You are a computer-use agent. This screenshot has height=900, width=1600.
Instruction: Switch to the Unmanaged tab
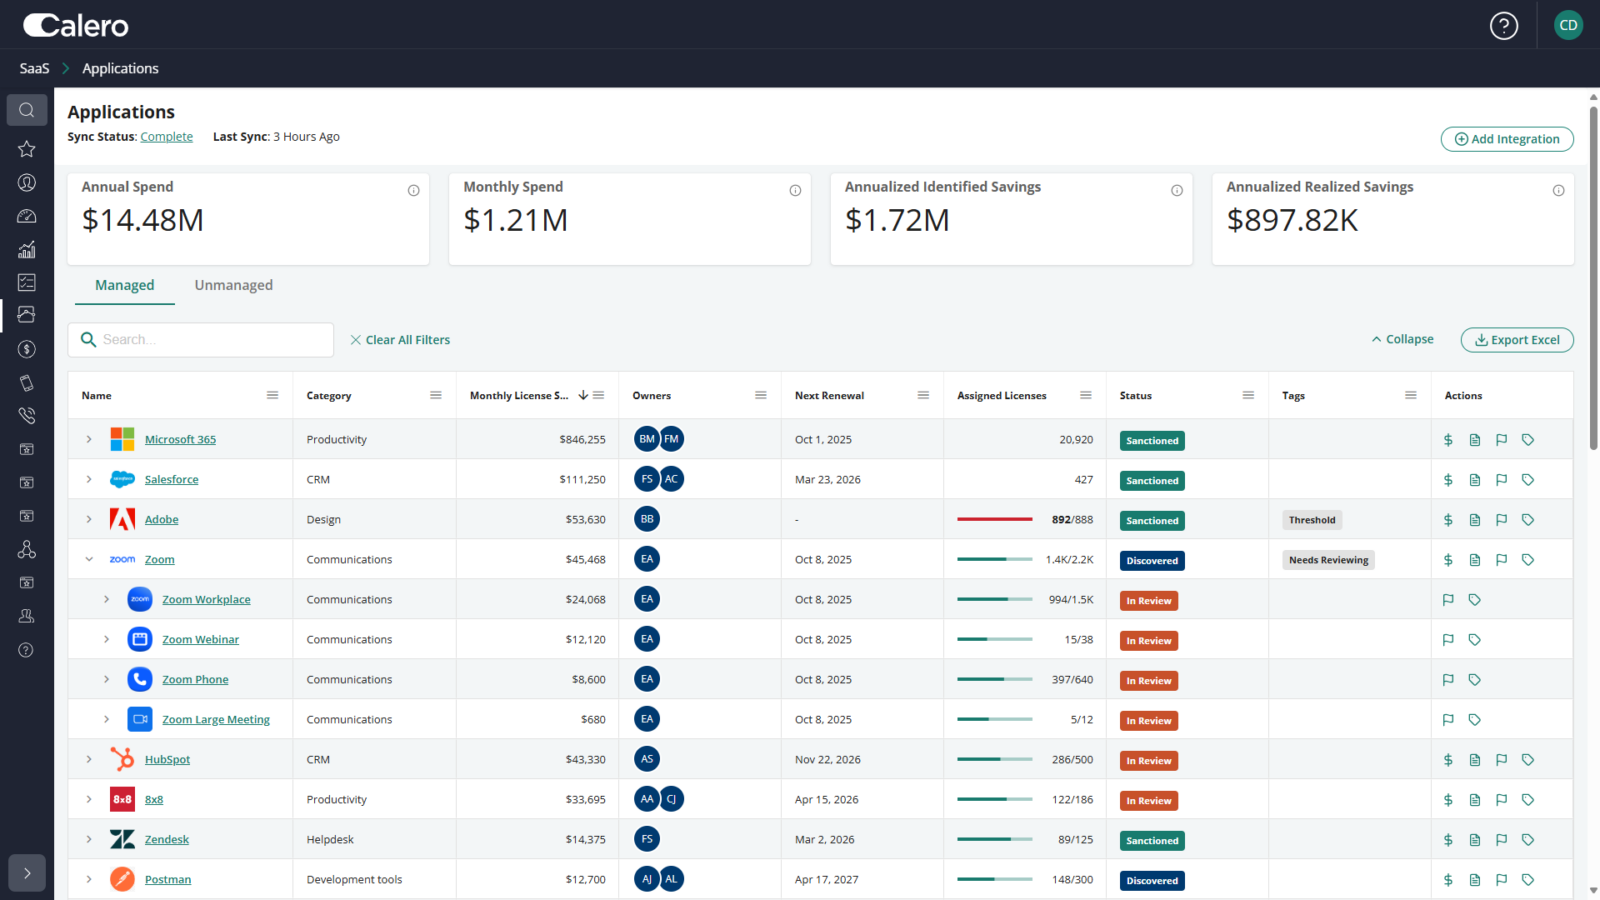coord(233,285)
